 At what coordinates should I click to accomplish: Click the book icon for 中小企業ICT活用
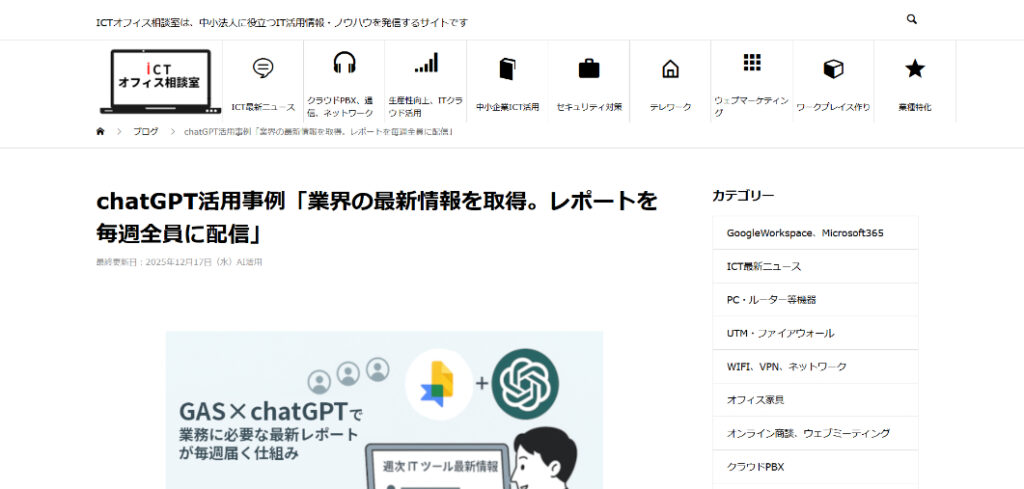(x=507, y=69)
